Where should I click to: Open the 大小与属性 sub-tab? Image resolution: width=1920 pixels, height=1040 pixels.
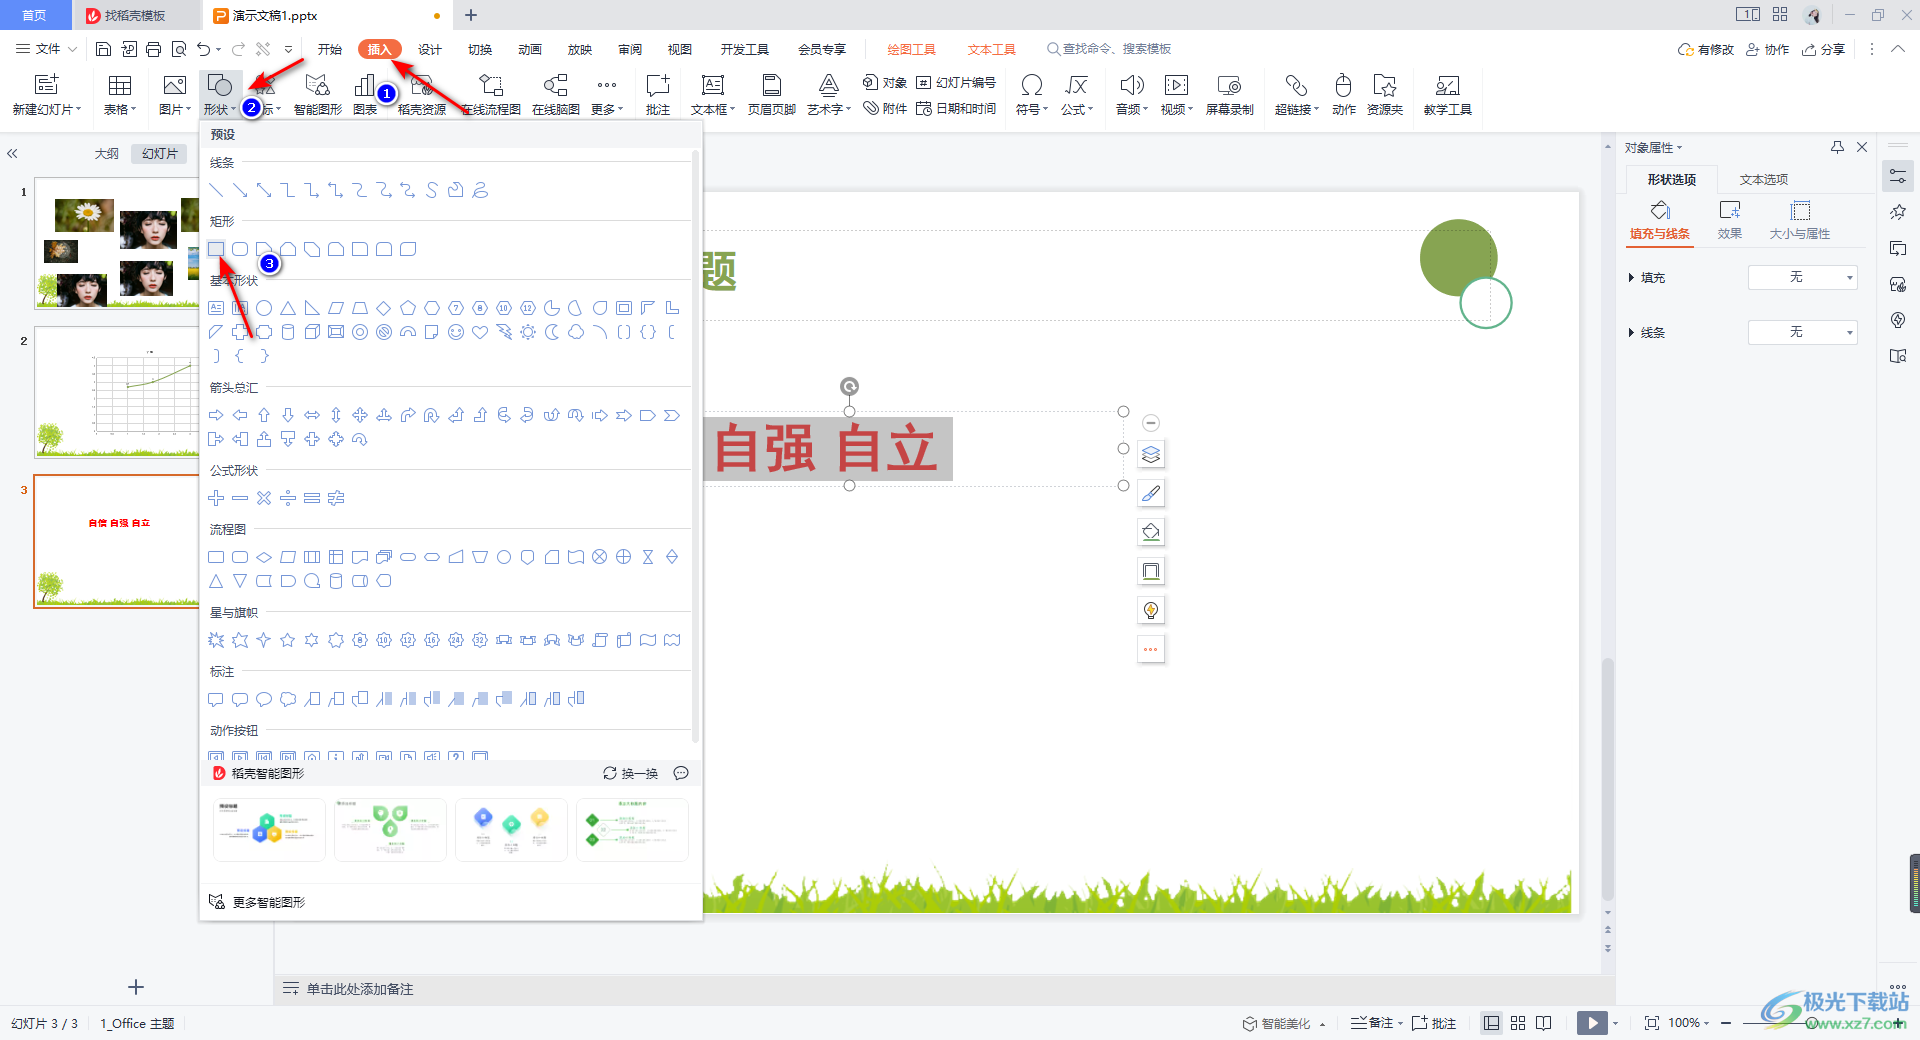tap(1800, 221)
